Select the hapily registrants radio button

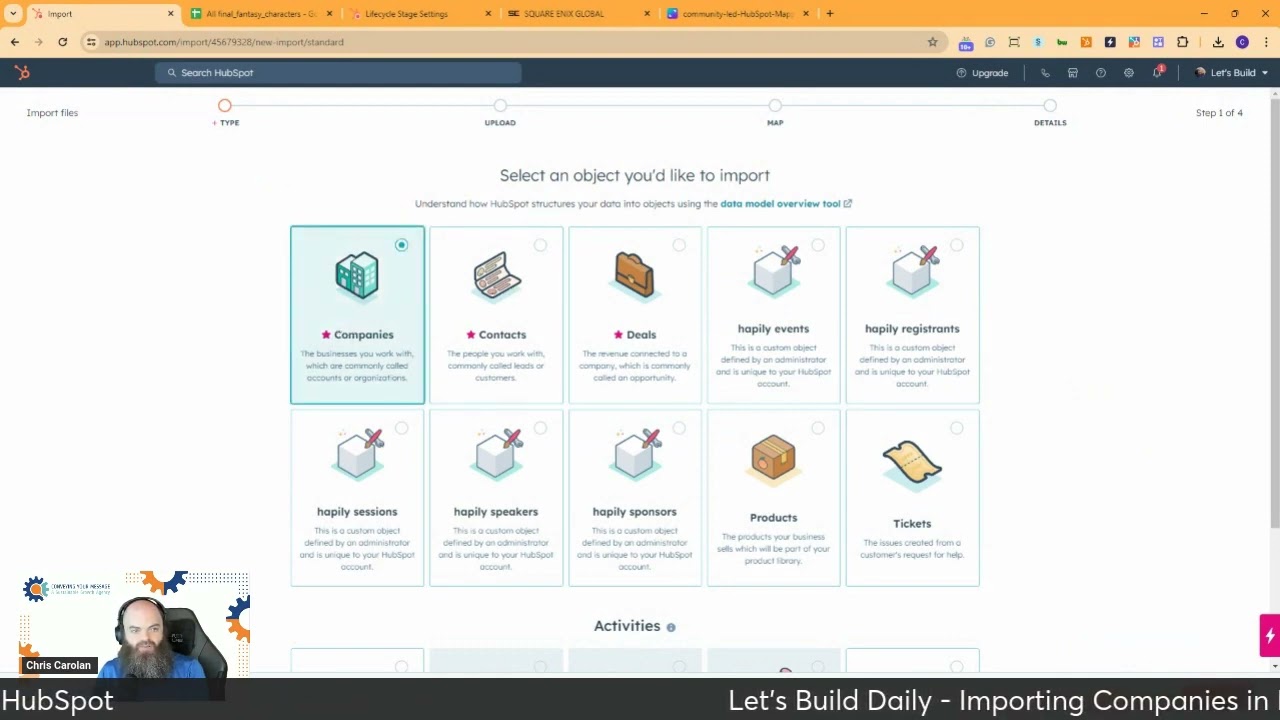pos(957,245)
